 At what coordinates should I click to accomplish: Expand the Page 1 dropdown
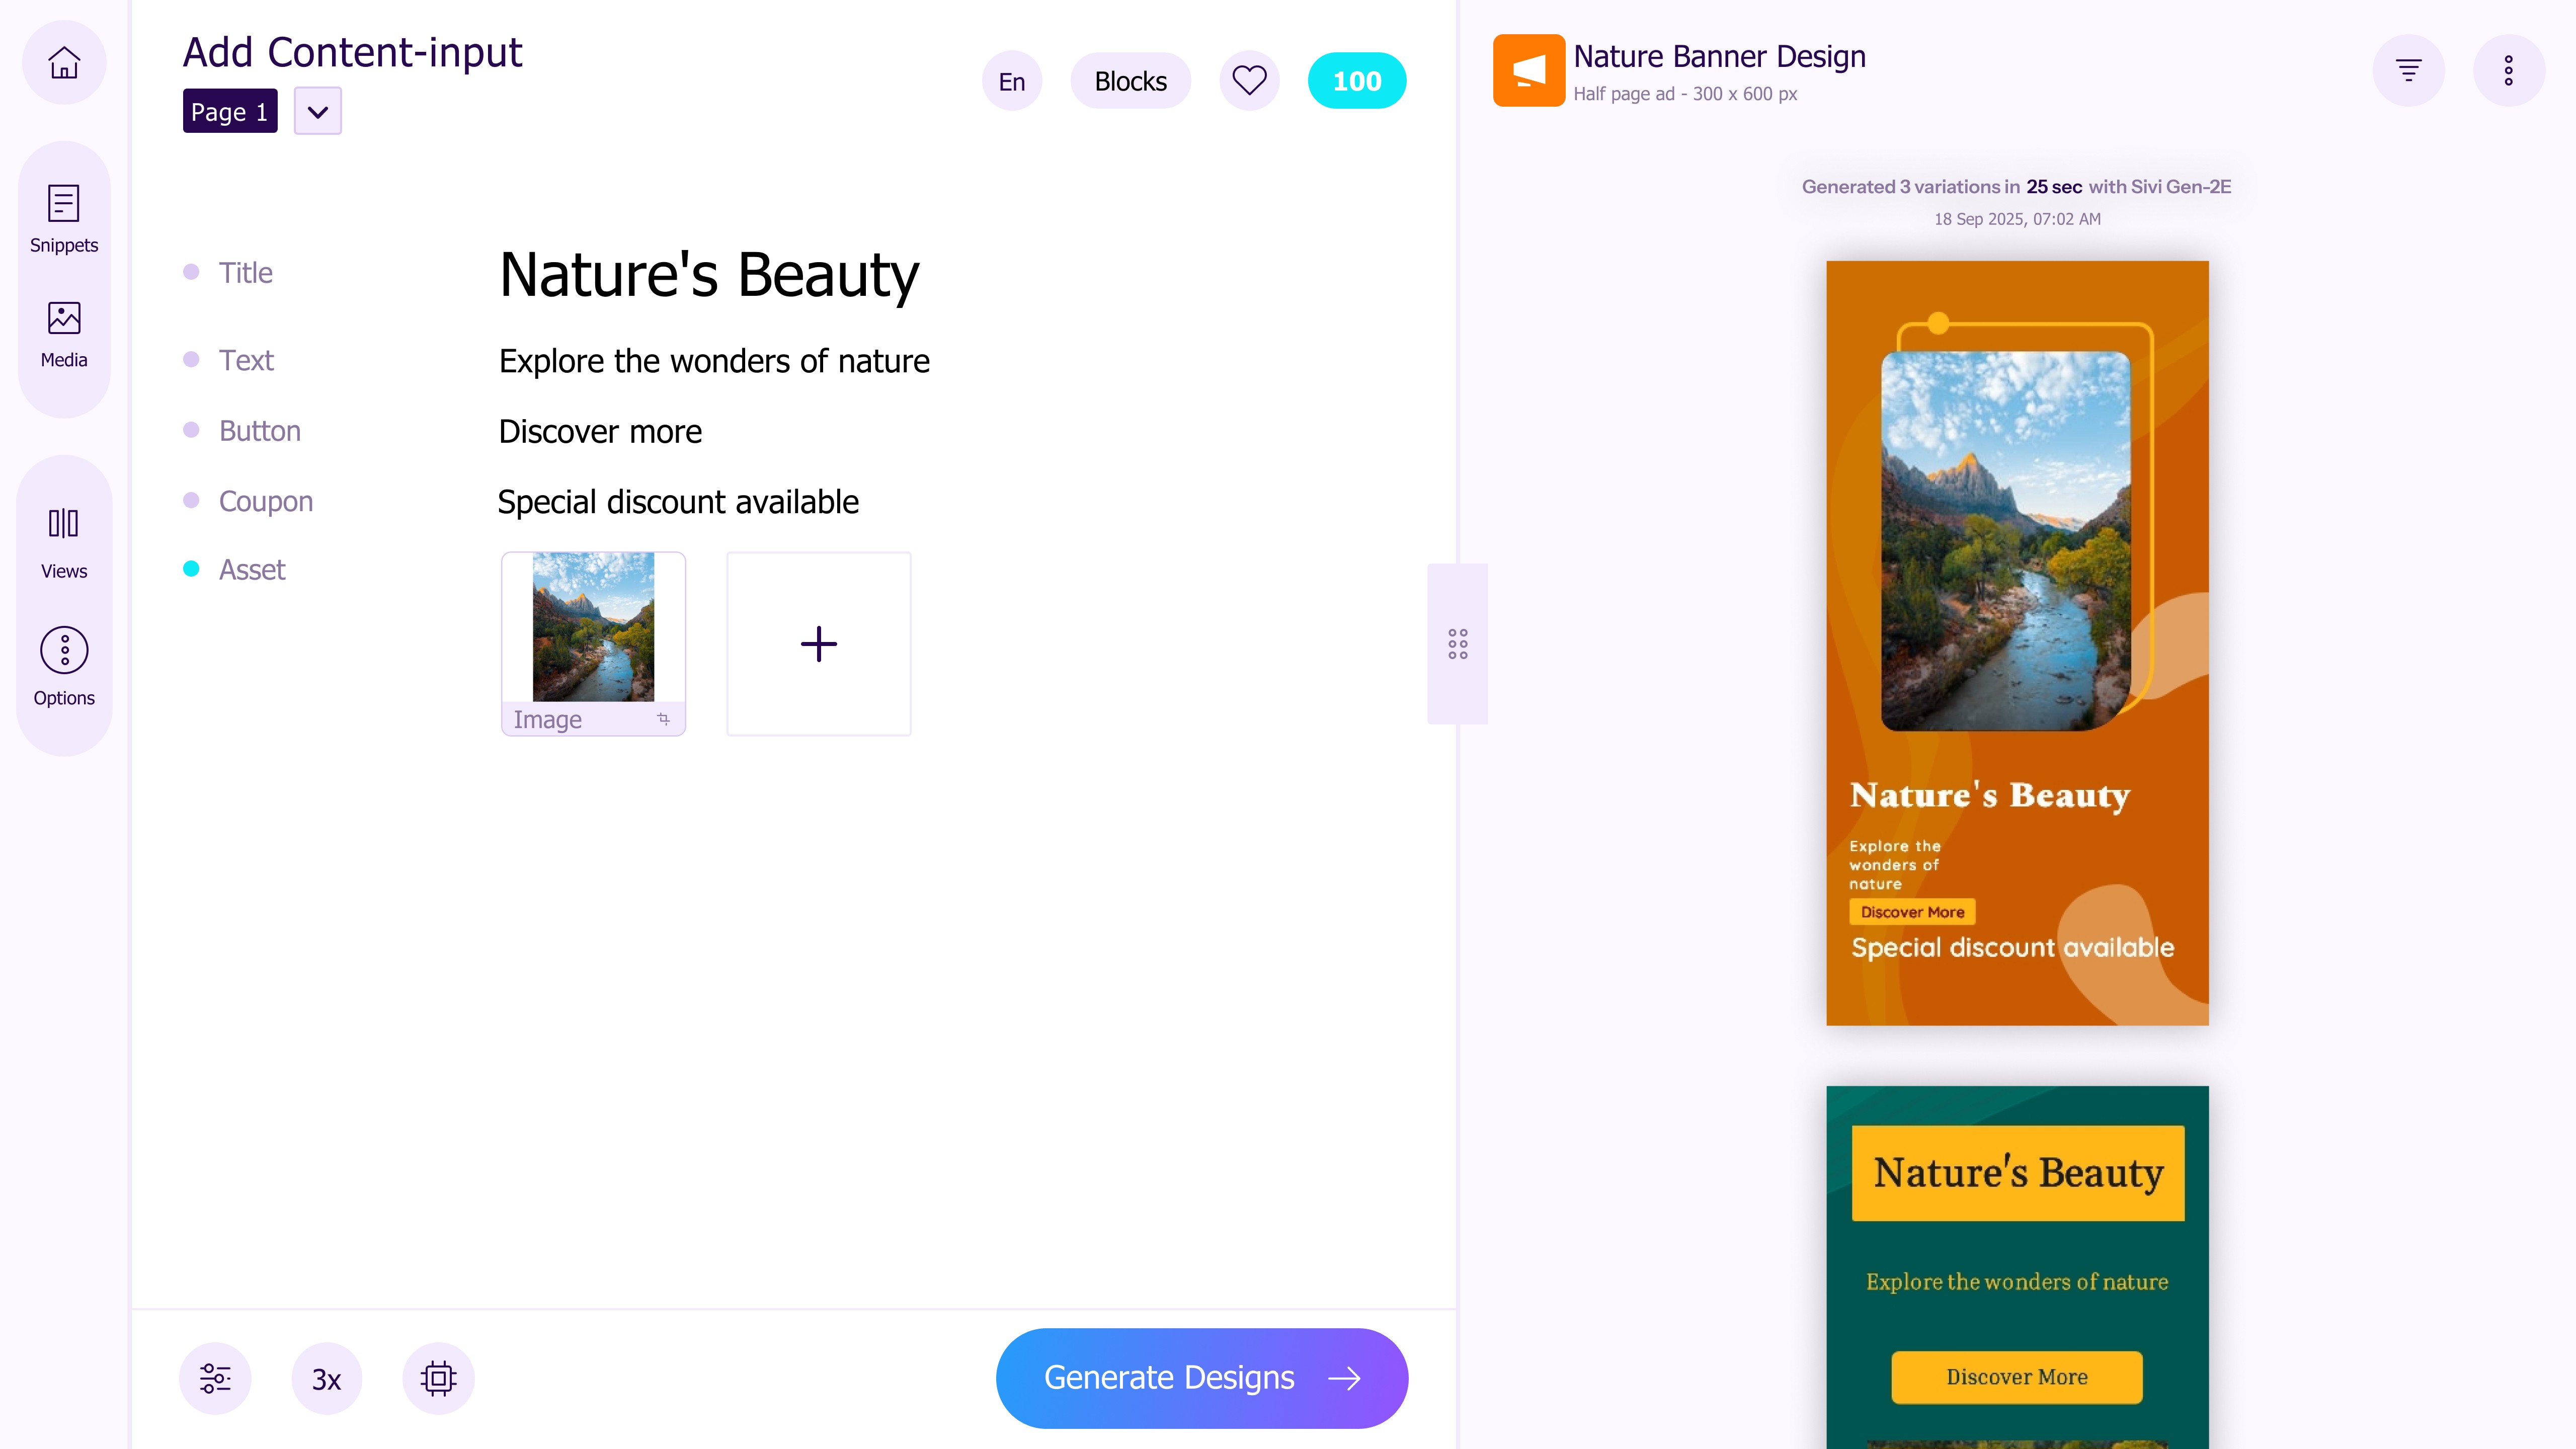[317, 111]
